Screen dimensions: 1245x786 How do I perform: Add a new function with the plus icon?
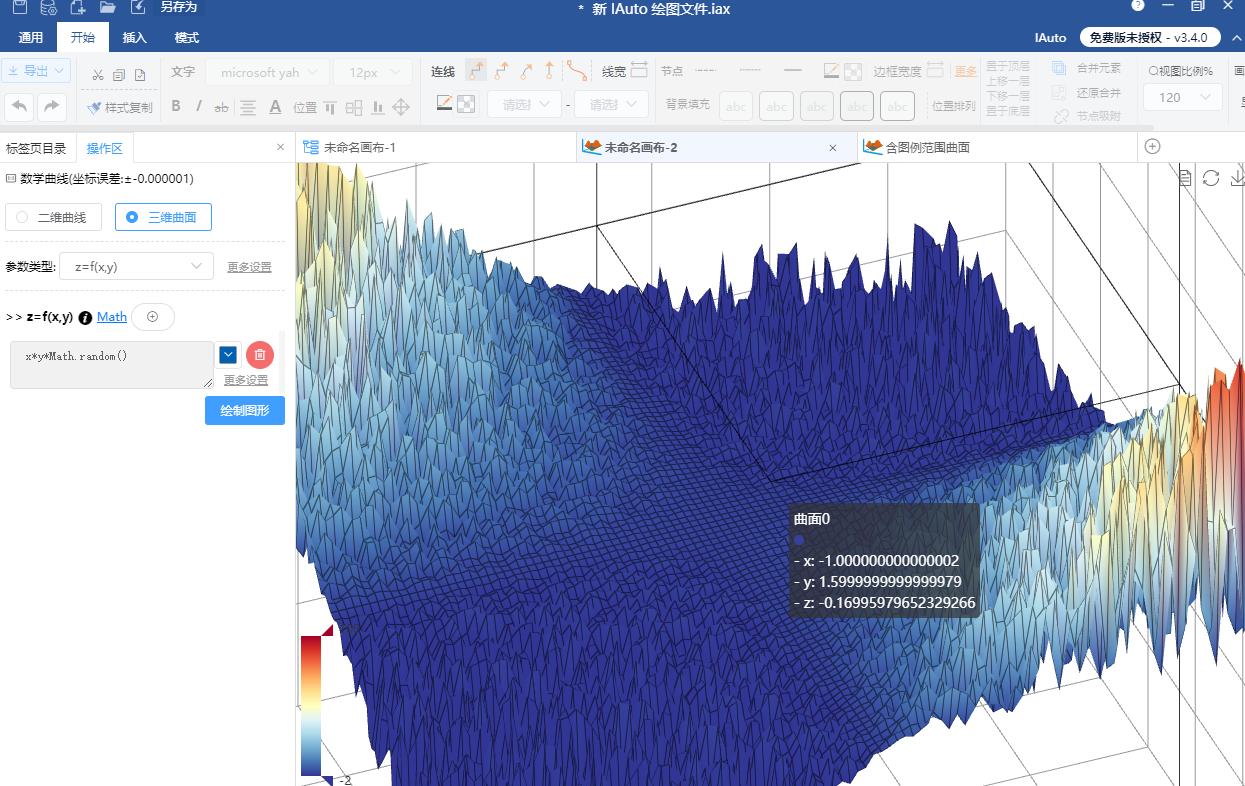[153, 317]
